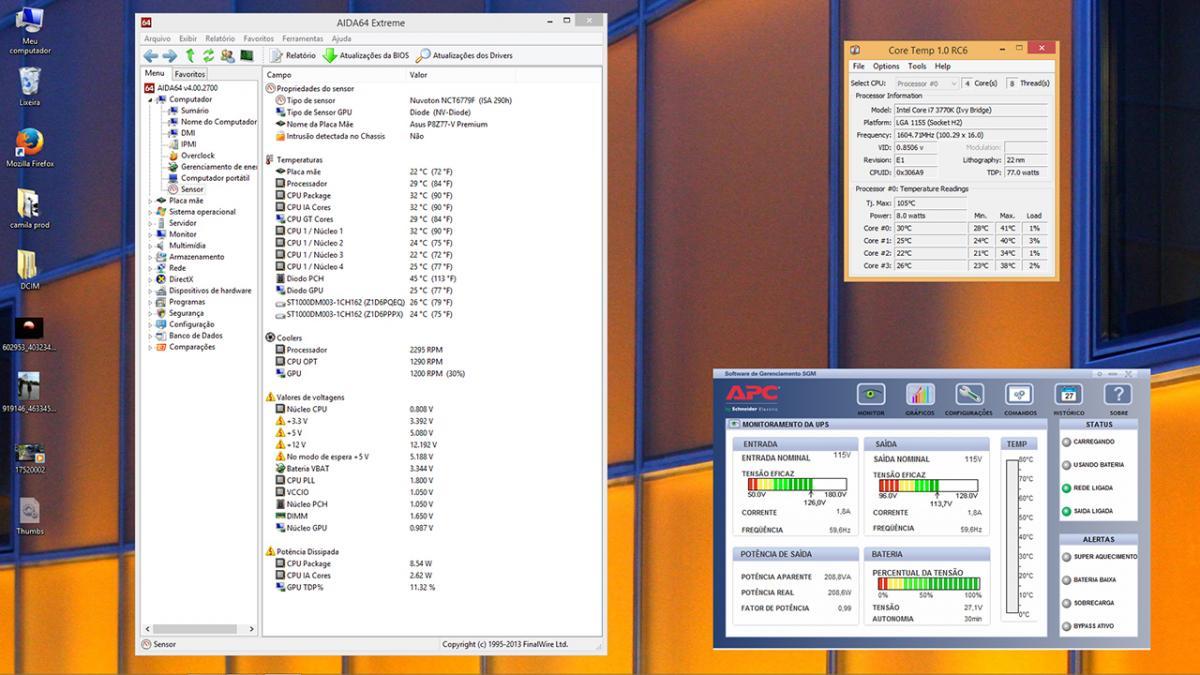
Task: Click AIDA64 green up-level arrow icon
Action: [x=190, y=56]
